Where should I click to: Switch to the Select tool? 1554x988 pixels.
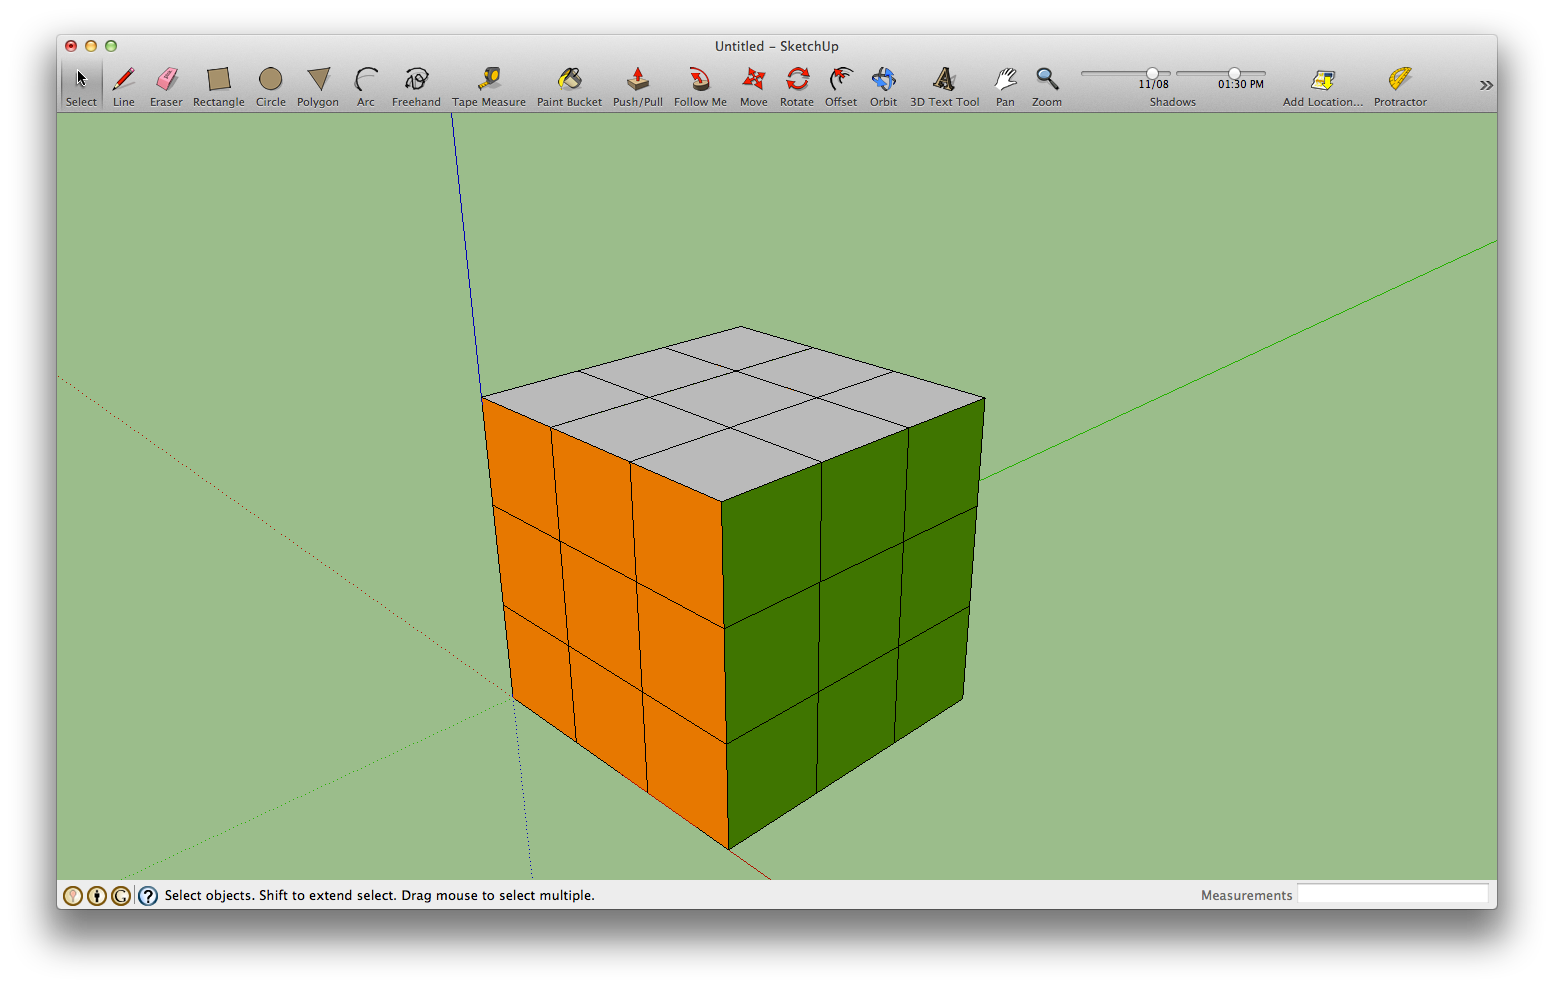tap(80, 80)
